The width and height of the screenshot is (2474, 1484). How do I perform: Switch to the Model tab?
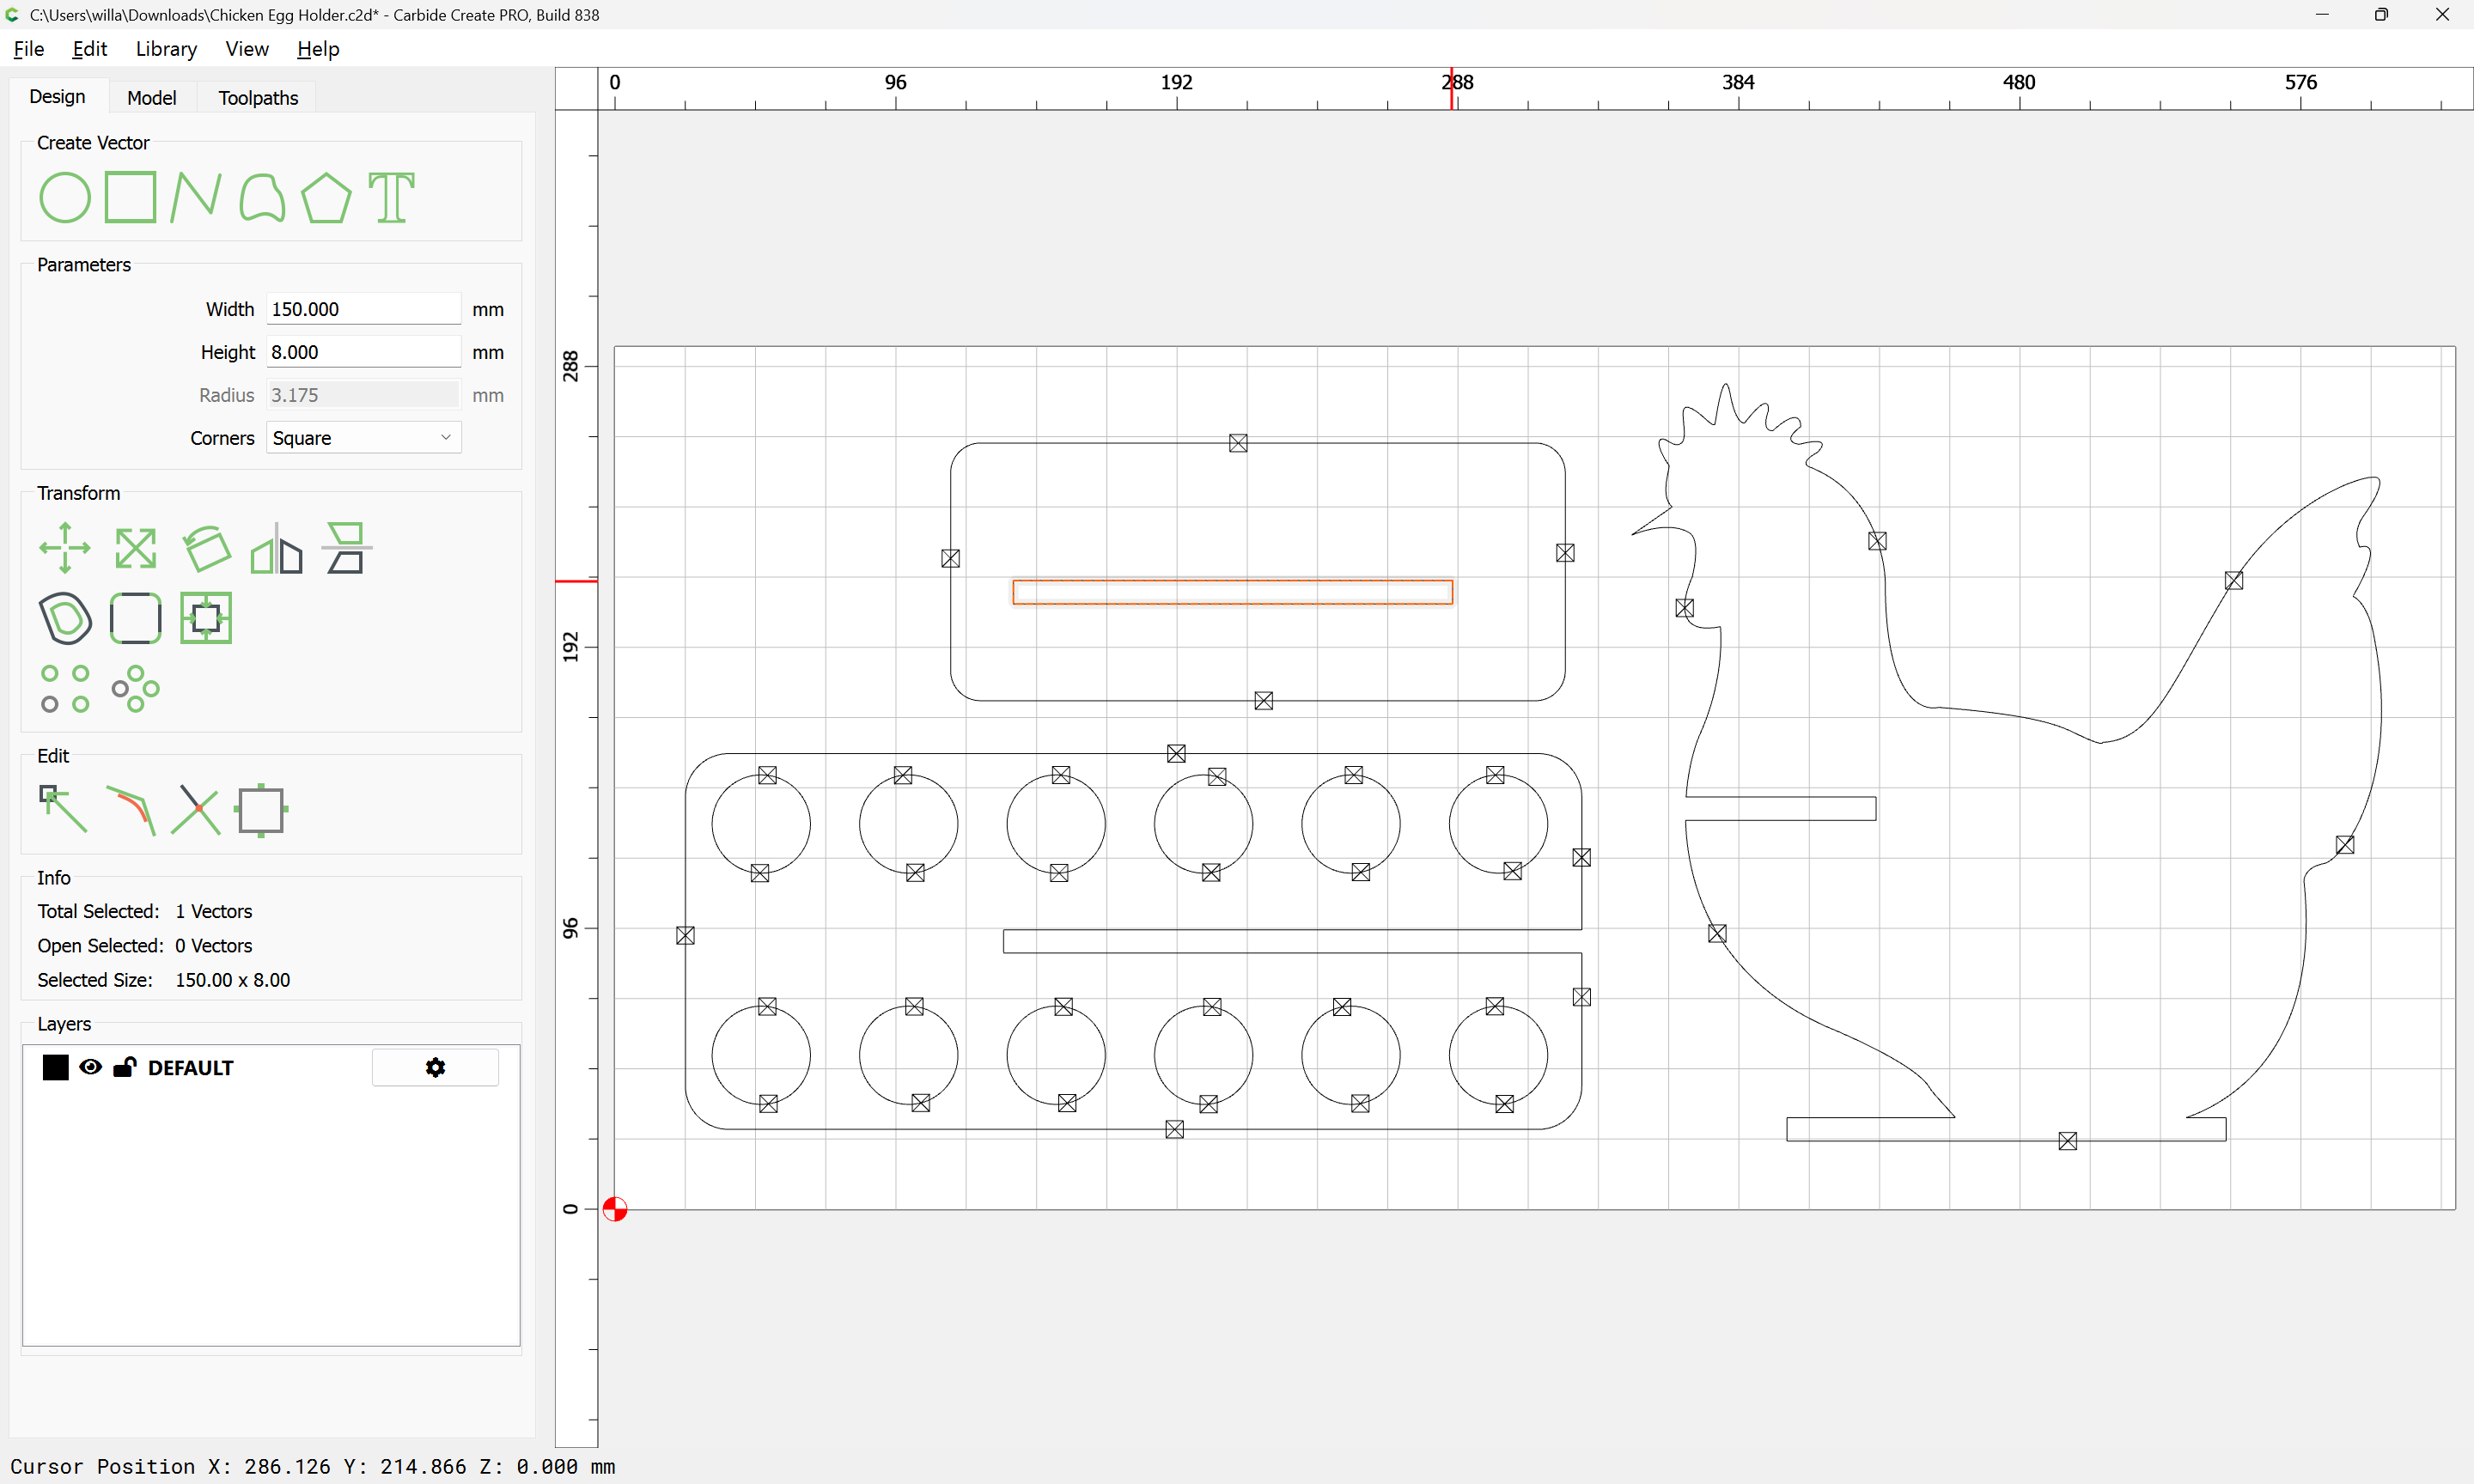click(151, 98)
